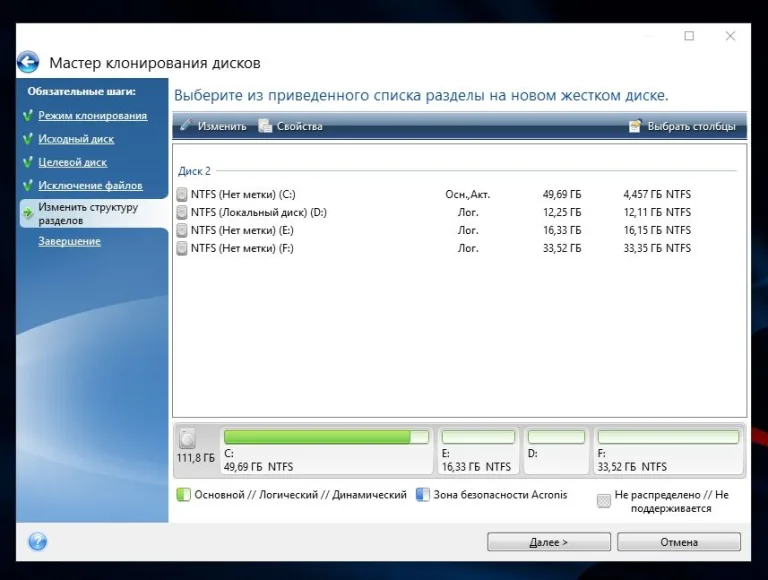This screenshot has width=768, height=580.
Task: Click the 12,25 ГБ size value
Action: point(562,212)
